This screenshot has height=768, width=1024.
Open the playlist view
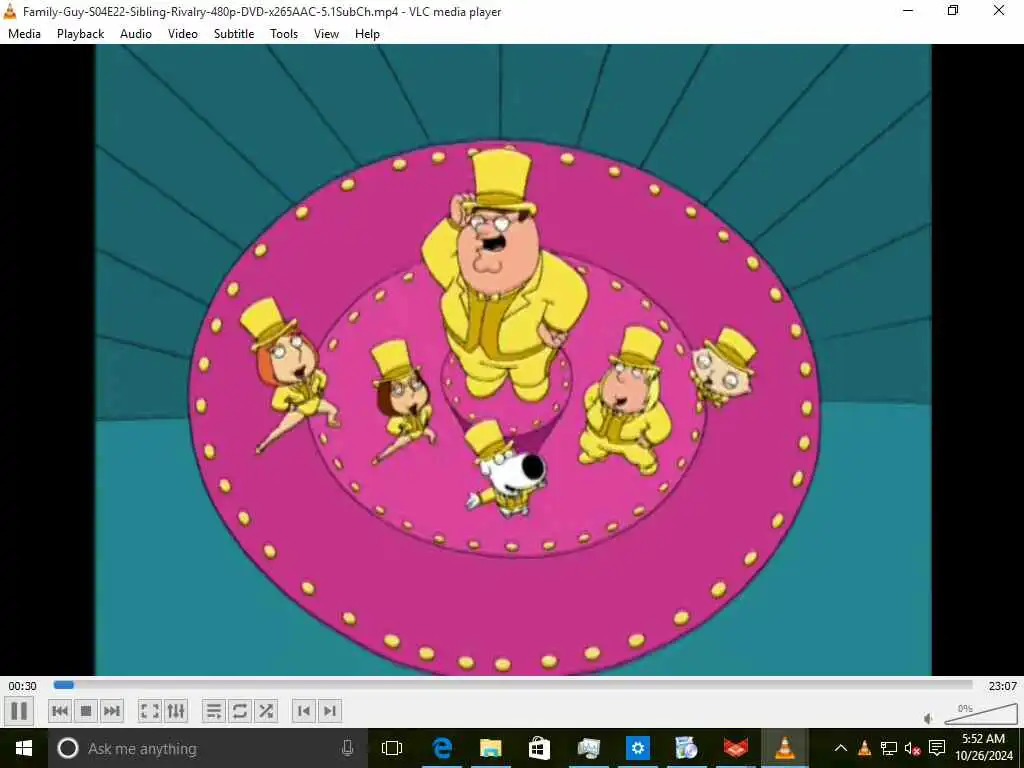click(x=214, y=711)
